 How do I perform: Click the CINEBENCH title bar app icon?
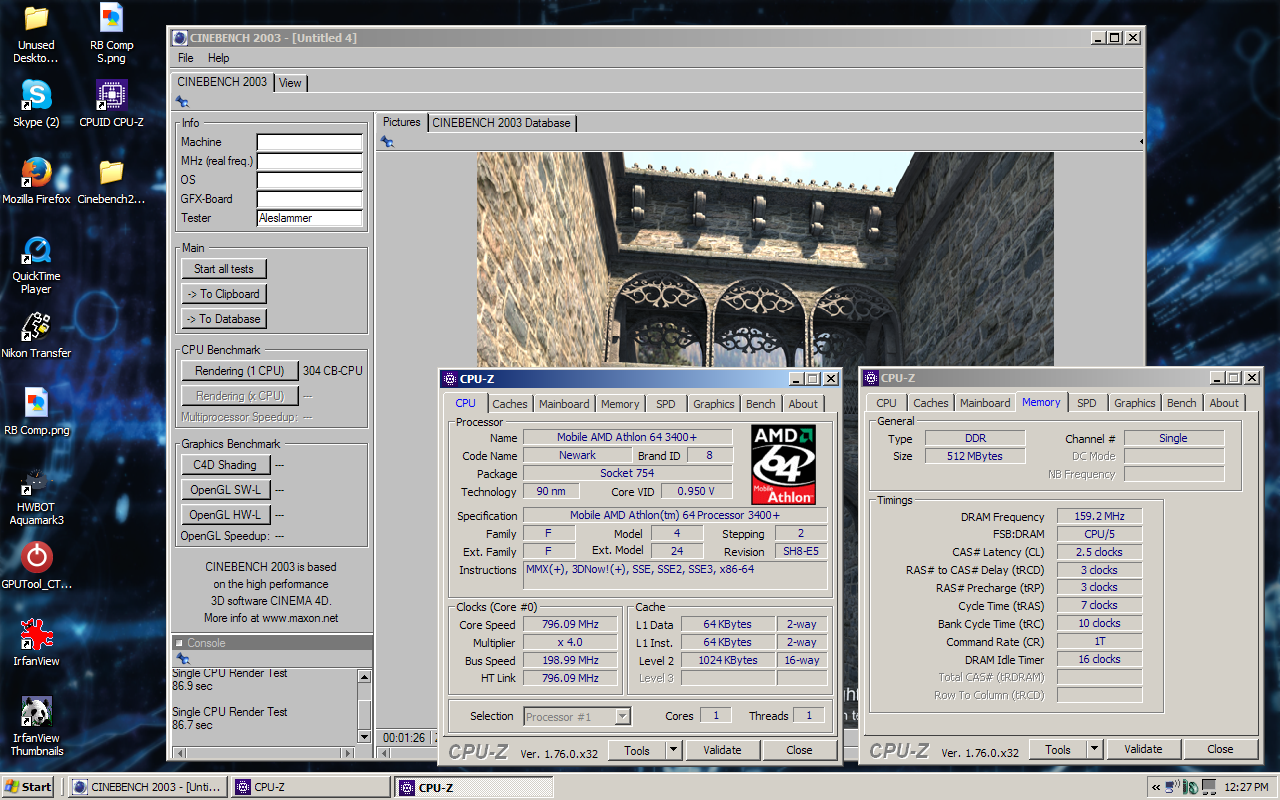179,38
